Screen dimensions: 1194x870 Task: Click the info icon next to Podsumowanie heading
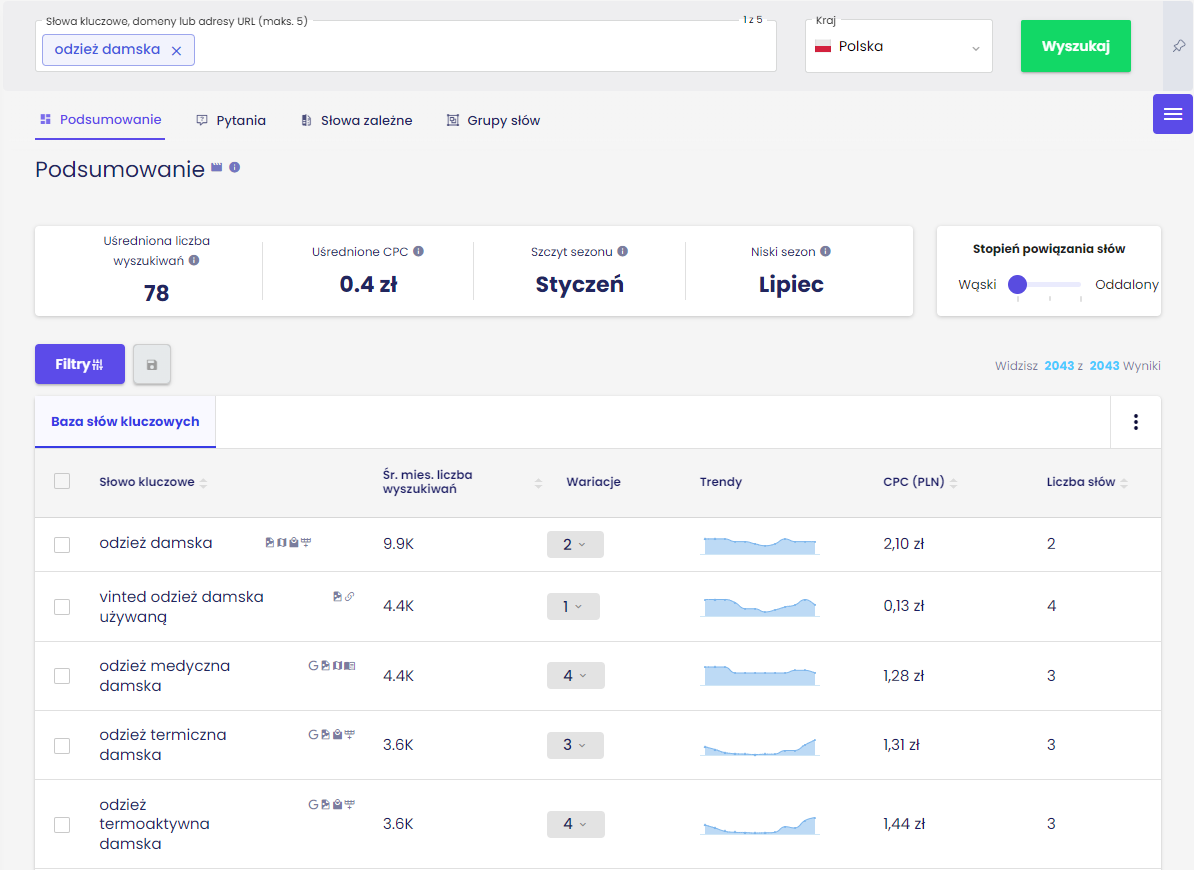[235, 167]
